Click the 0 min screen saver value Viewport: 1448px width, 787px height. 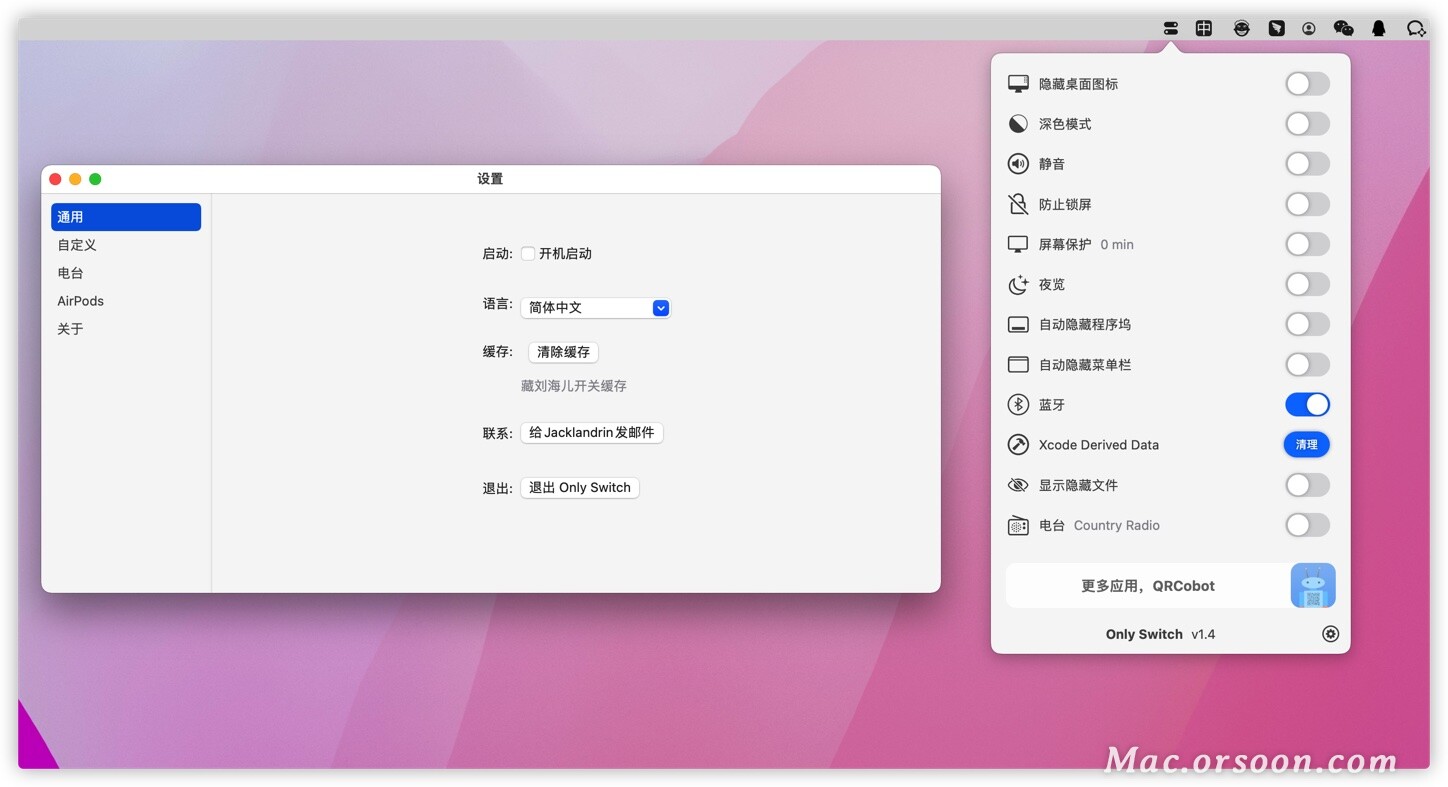(x=1117, y=245)
